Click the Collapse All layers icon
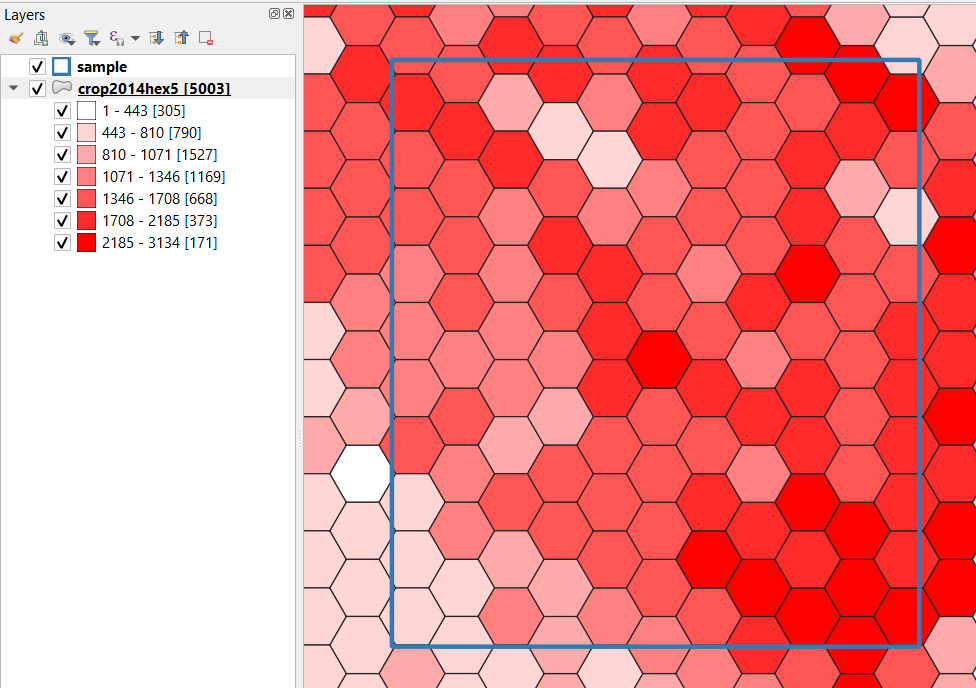 [181, 38]
